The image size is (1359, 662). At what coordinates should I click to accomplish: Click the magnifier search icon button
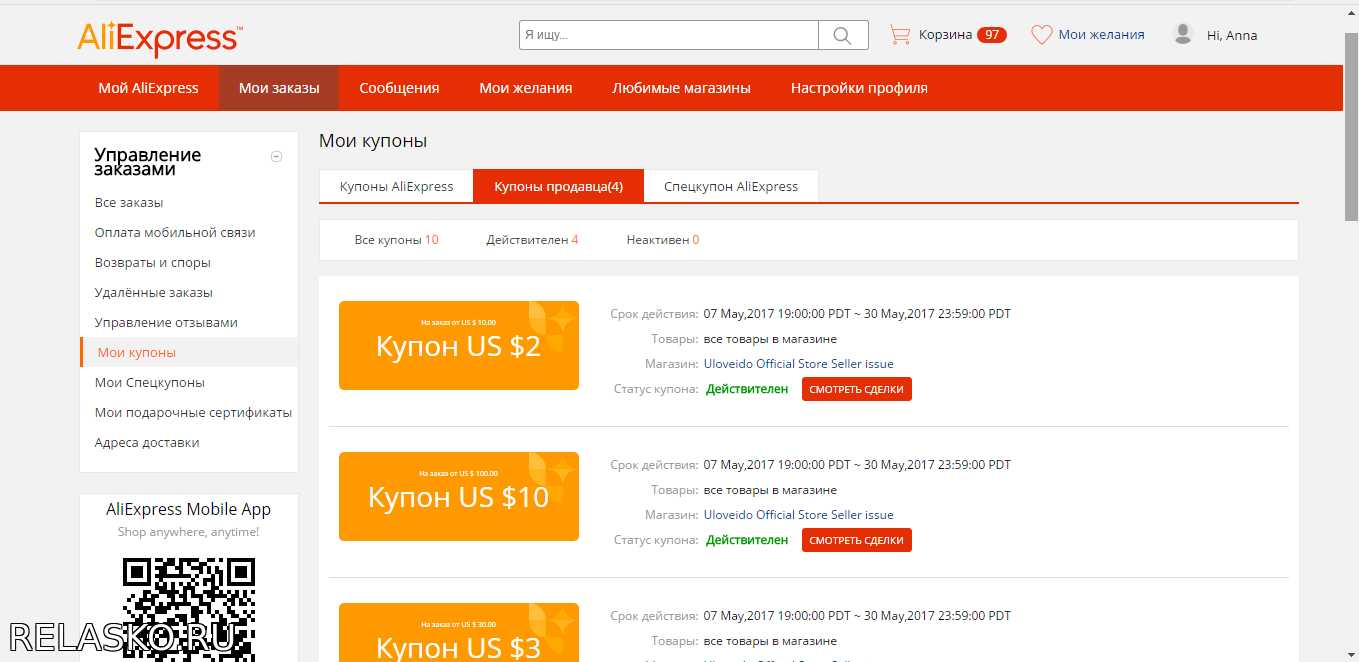click(x=843, y=35)
